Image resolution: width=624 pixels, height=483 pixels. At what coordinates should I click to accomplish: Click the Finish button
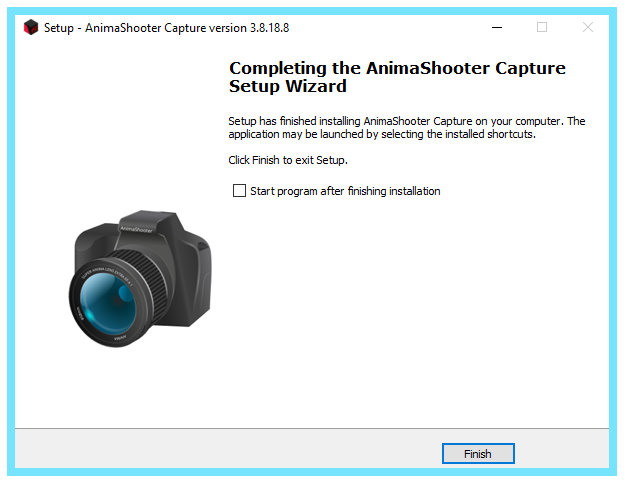point(478,454)
